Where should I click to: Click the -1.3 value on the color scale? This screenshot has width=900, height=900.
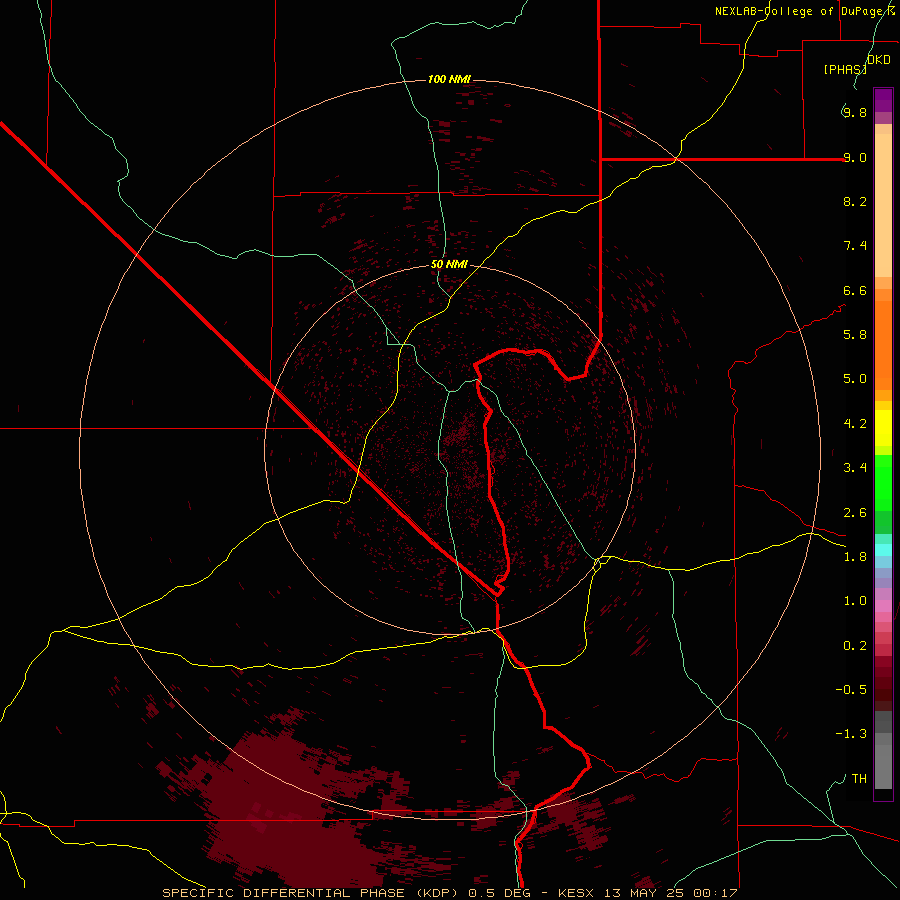coord(851,734)
